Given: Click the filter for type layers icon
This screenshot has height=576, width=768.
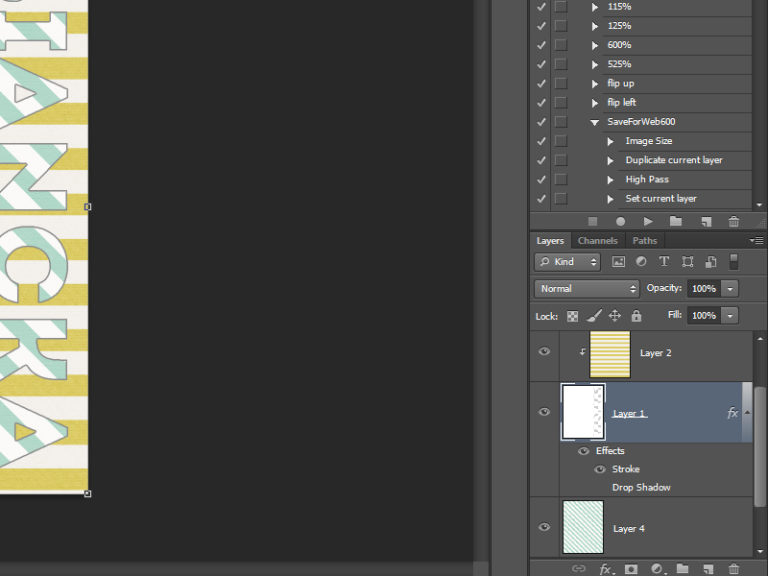Looking at the screenshot, I should pos(664,262).
